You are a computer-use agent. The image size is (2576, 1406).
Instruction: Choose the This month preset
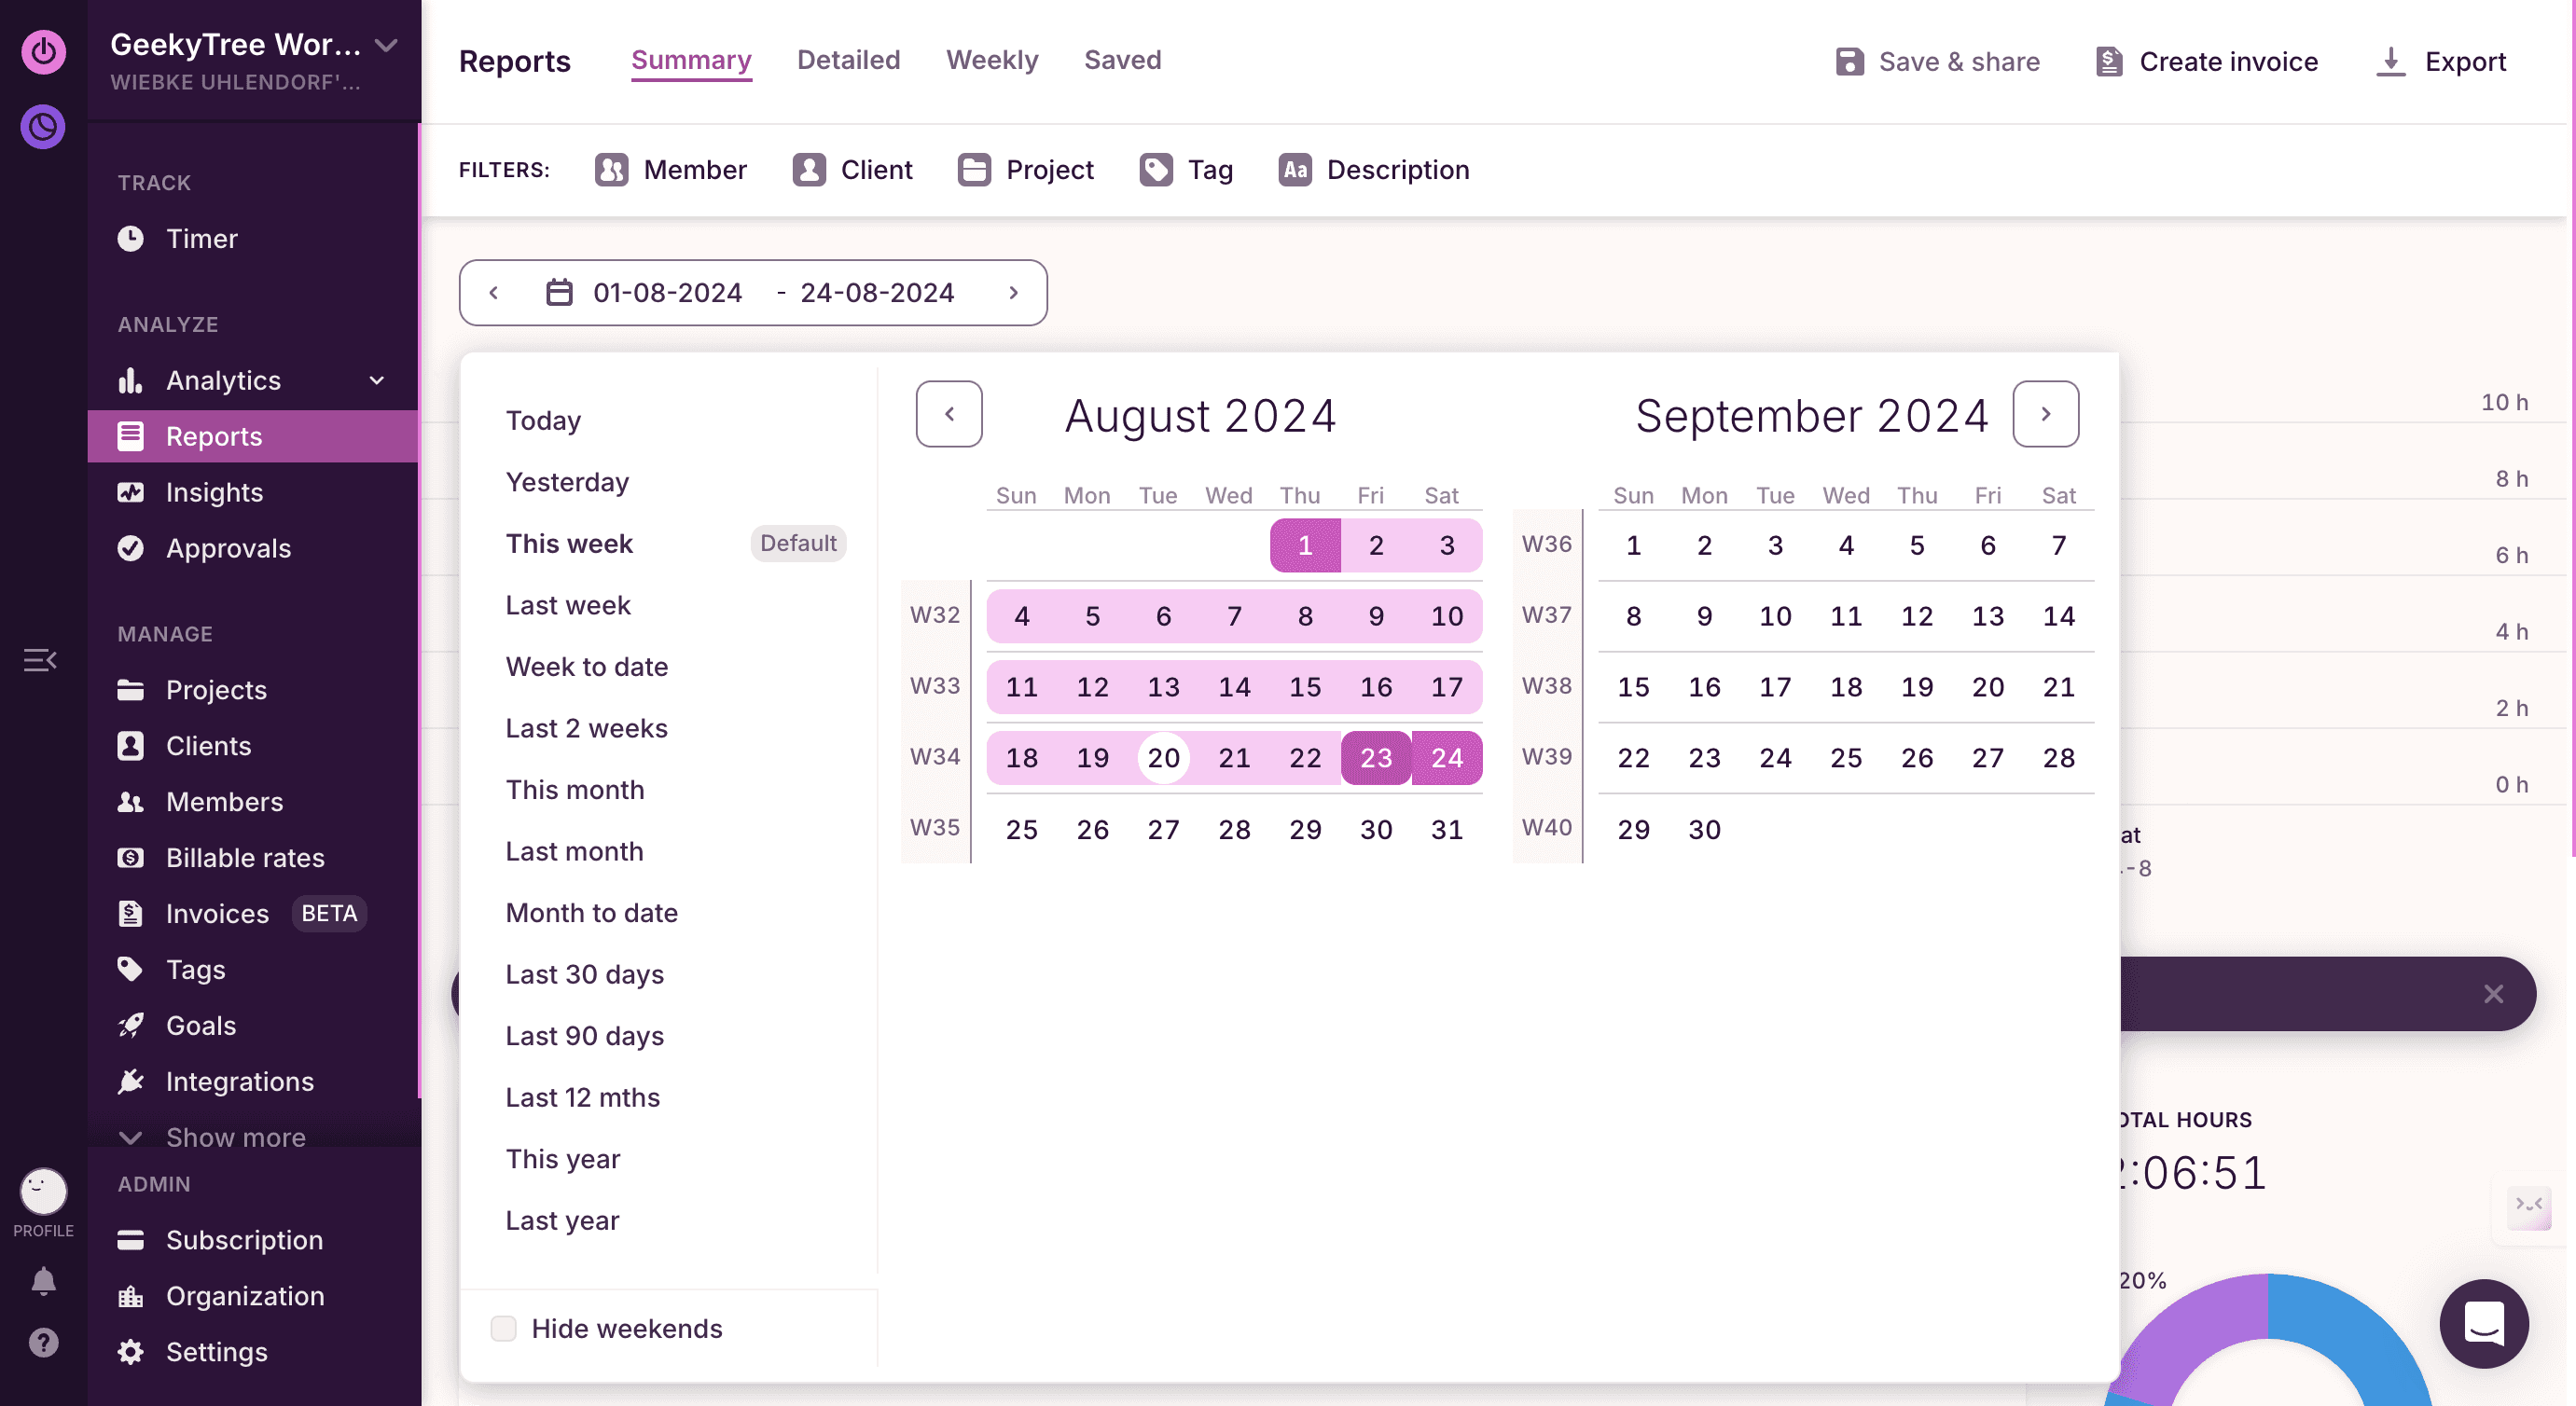(575, 789)
